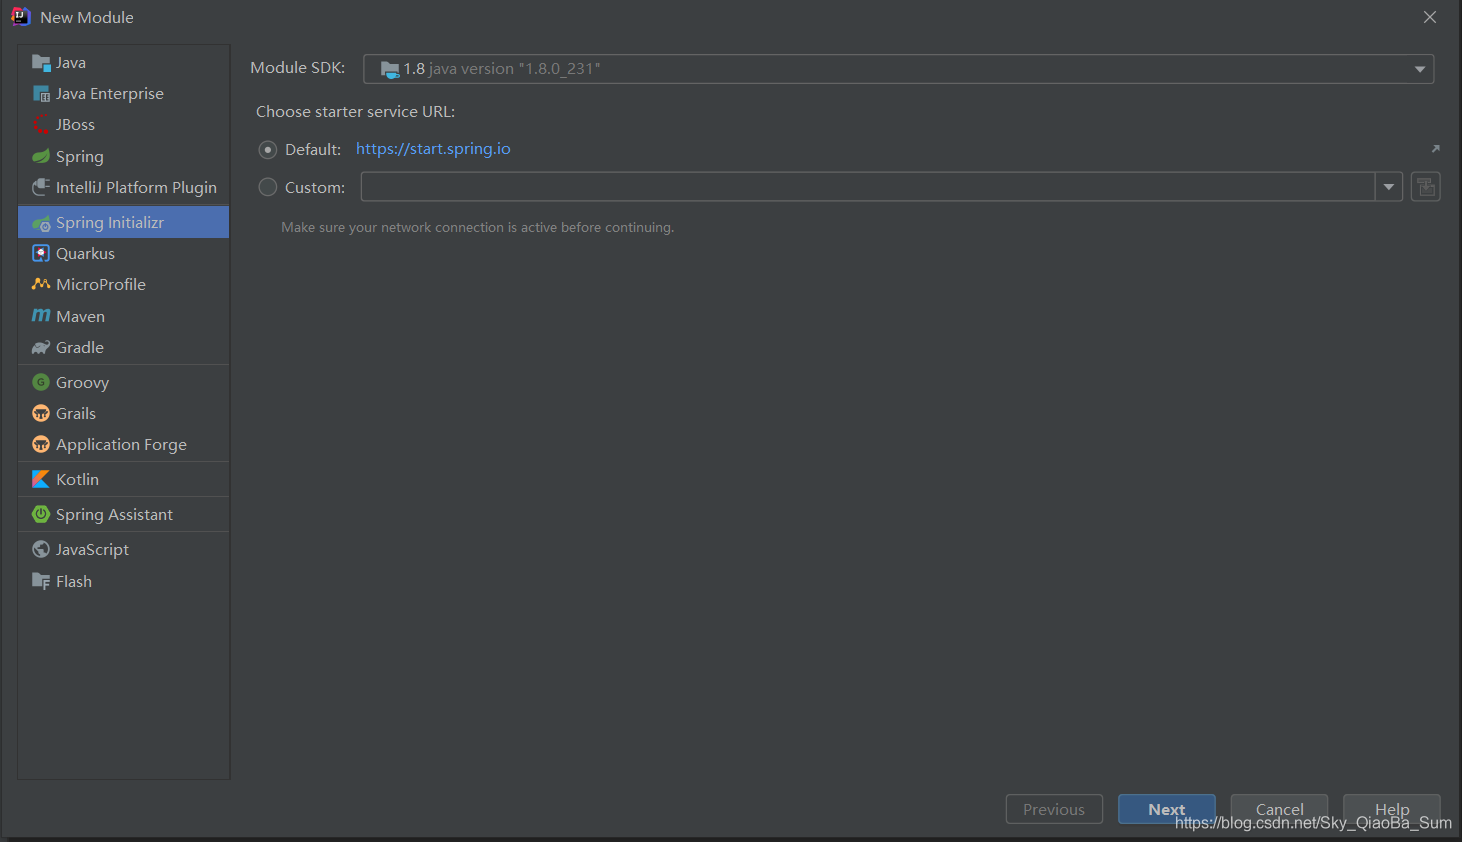Click the Help button
1462x842 pixels.
coord(1392,809)
